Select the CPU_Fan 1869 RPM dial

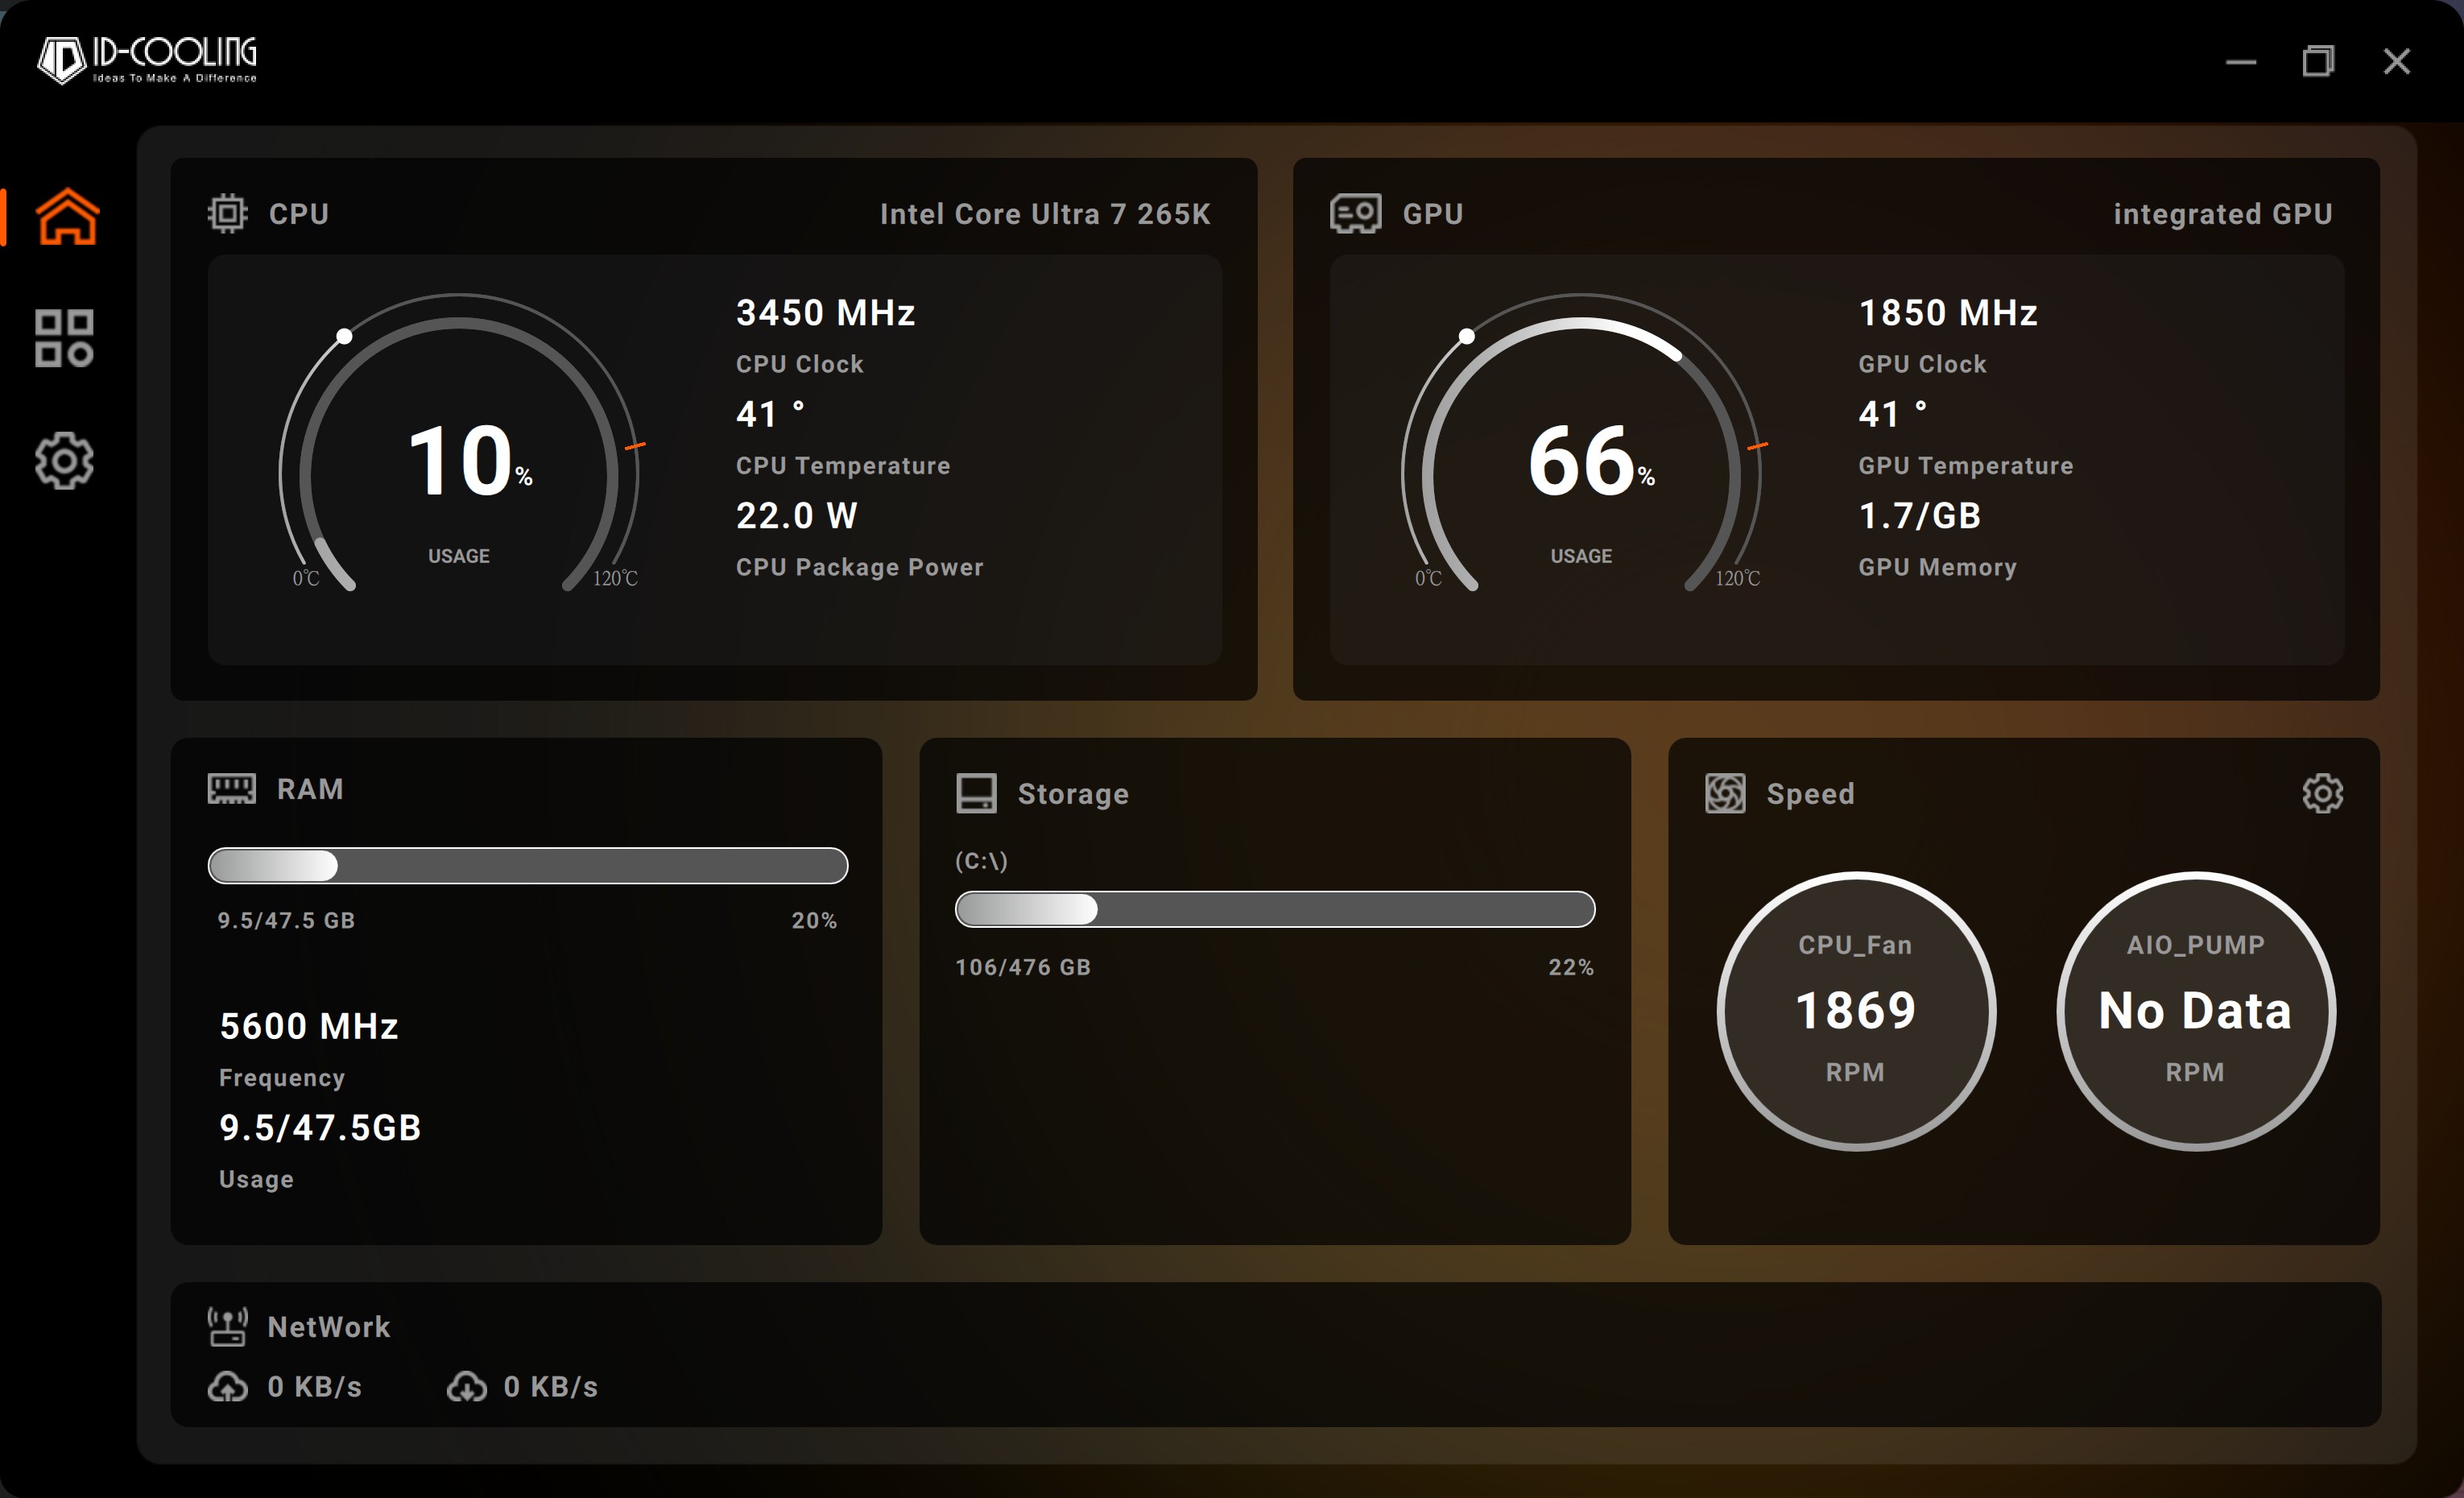click(x=1856, y=1010)
